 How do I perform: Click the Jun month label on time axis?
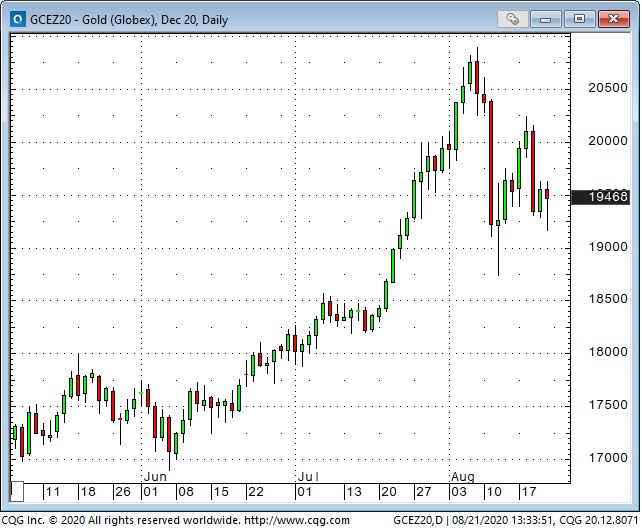pyautogui.click(x=155, y=477)
